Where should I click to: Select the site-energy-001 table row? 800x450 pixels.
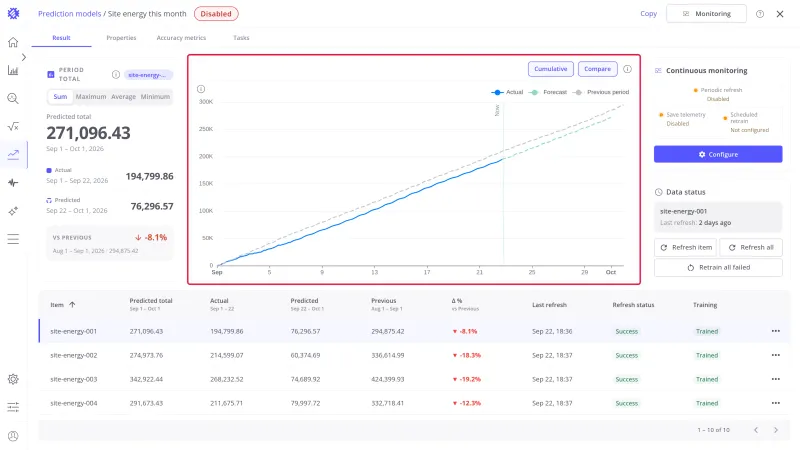[x=414, y=331]
